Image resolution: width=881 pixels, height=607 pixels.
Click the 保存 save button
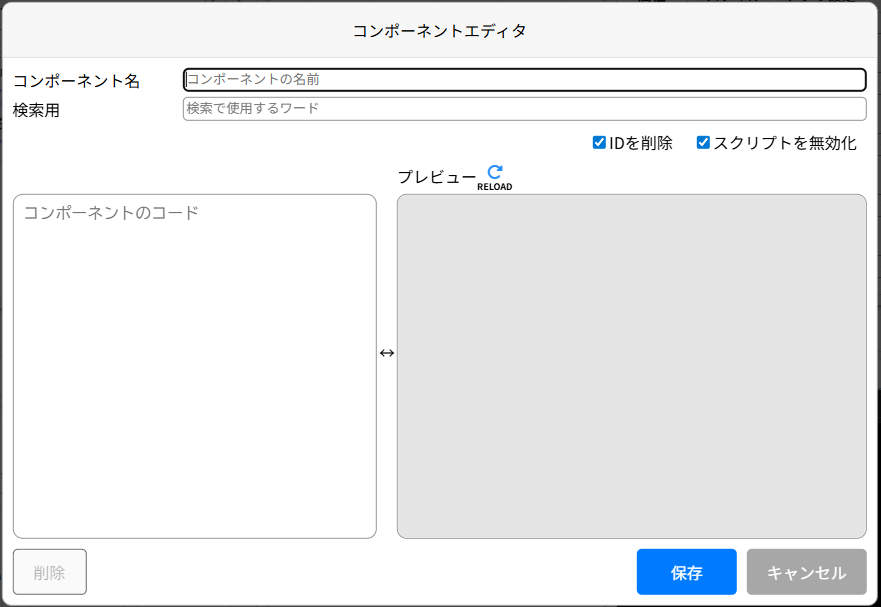[x=686, y=571]
